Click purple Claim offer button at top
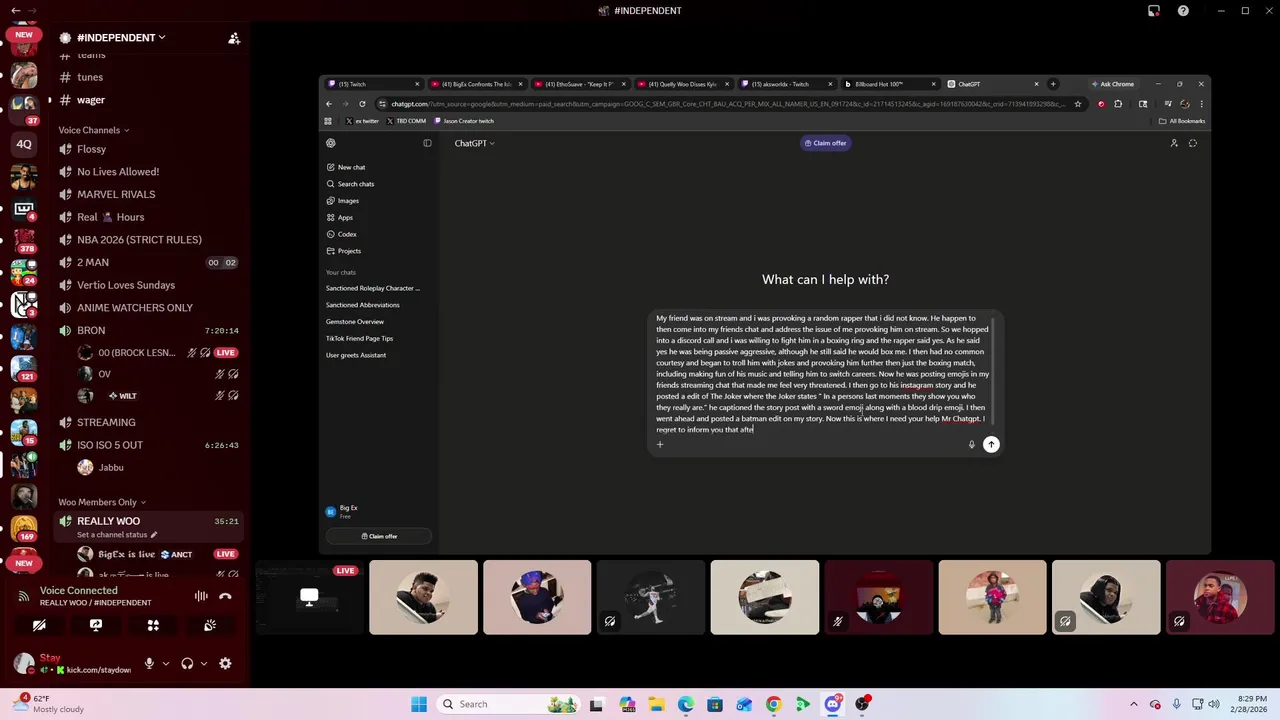The width and height of the screenshot is (1280, 720). [826, 143]
